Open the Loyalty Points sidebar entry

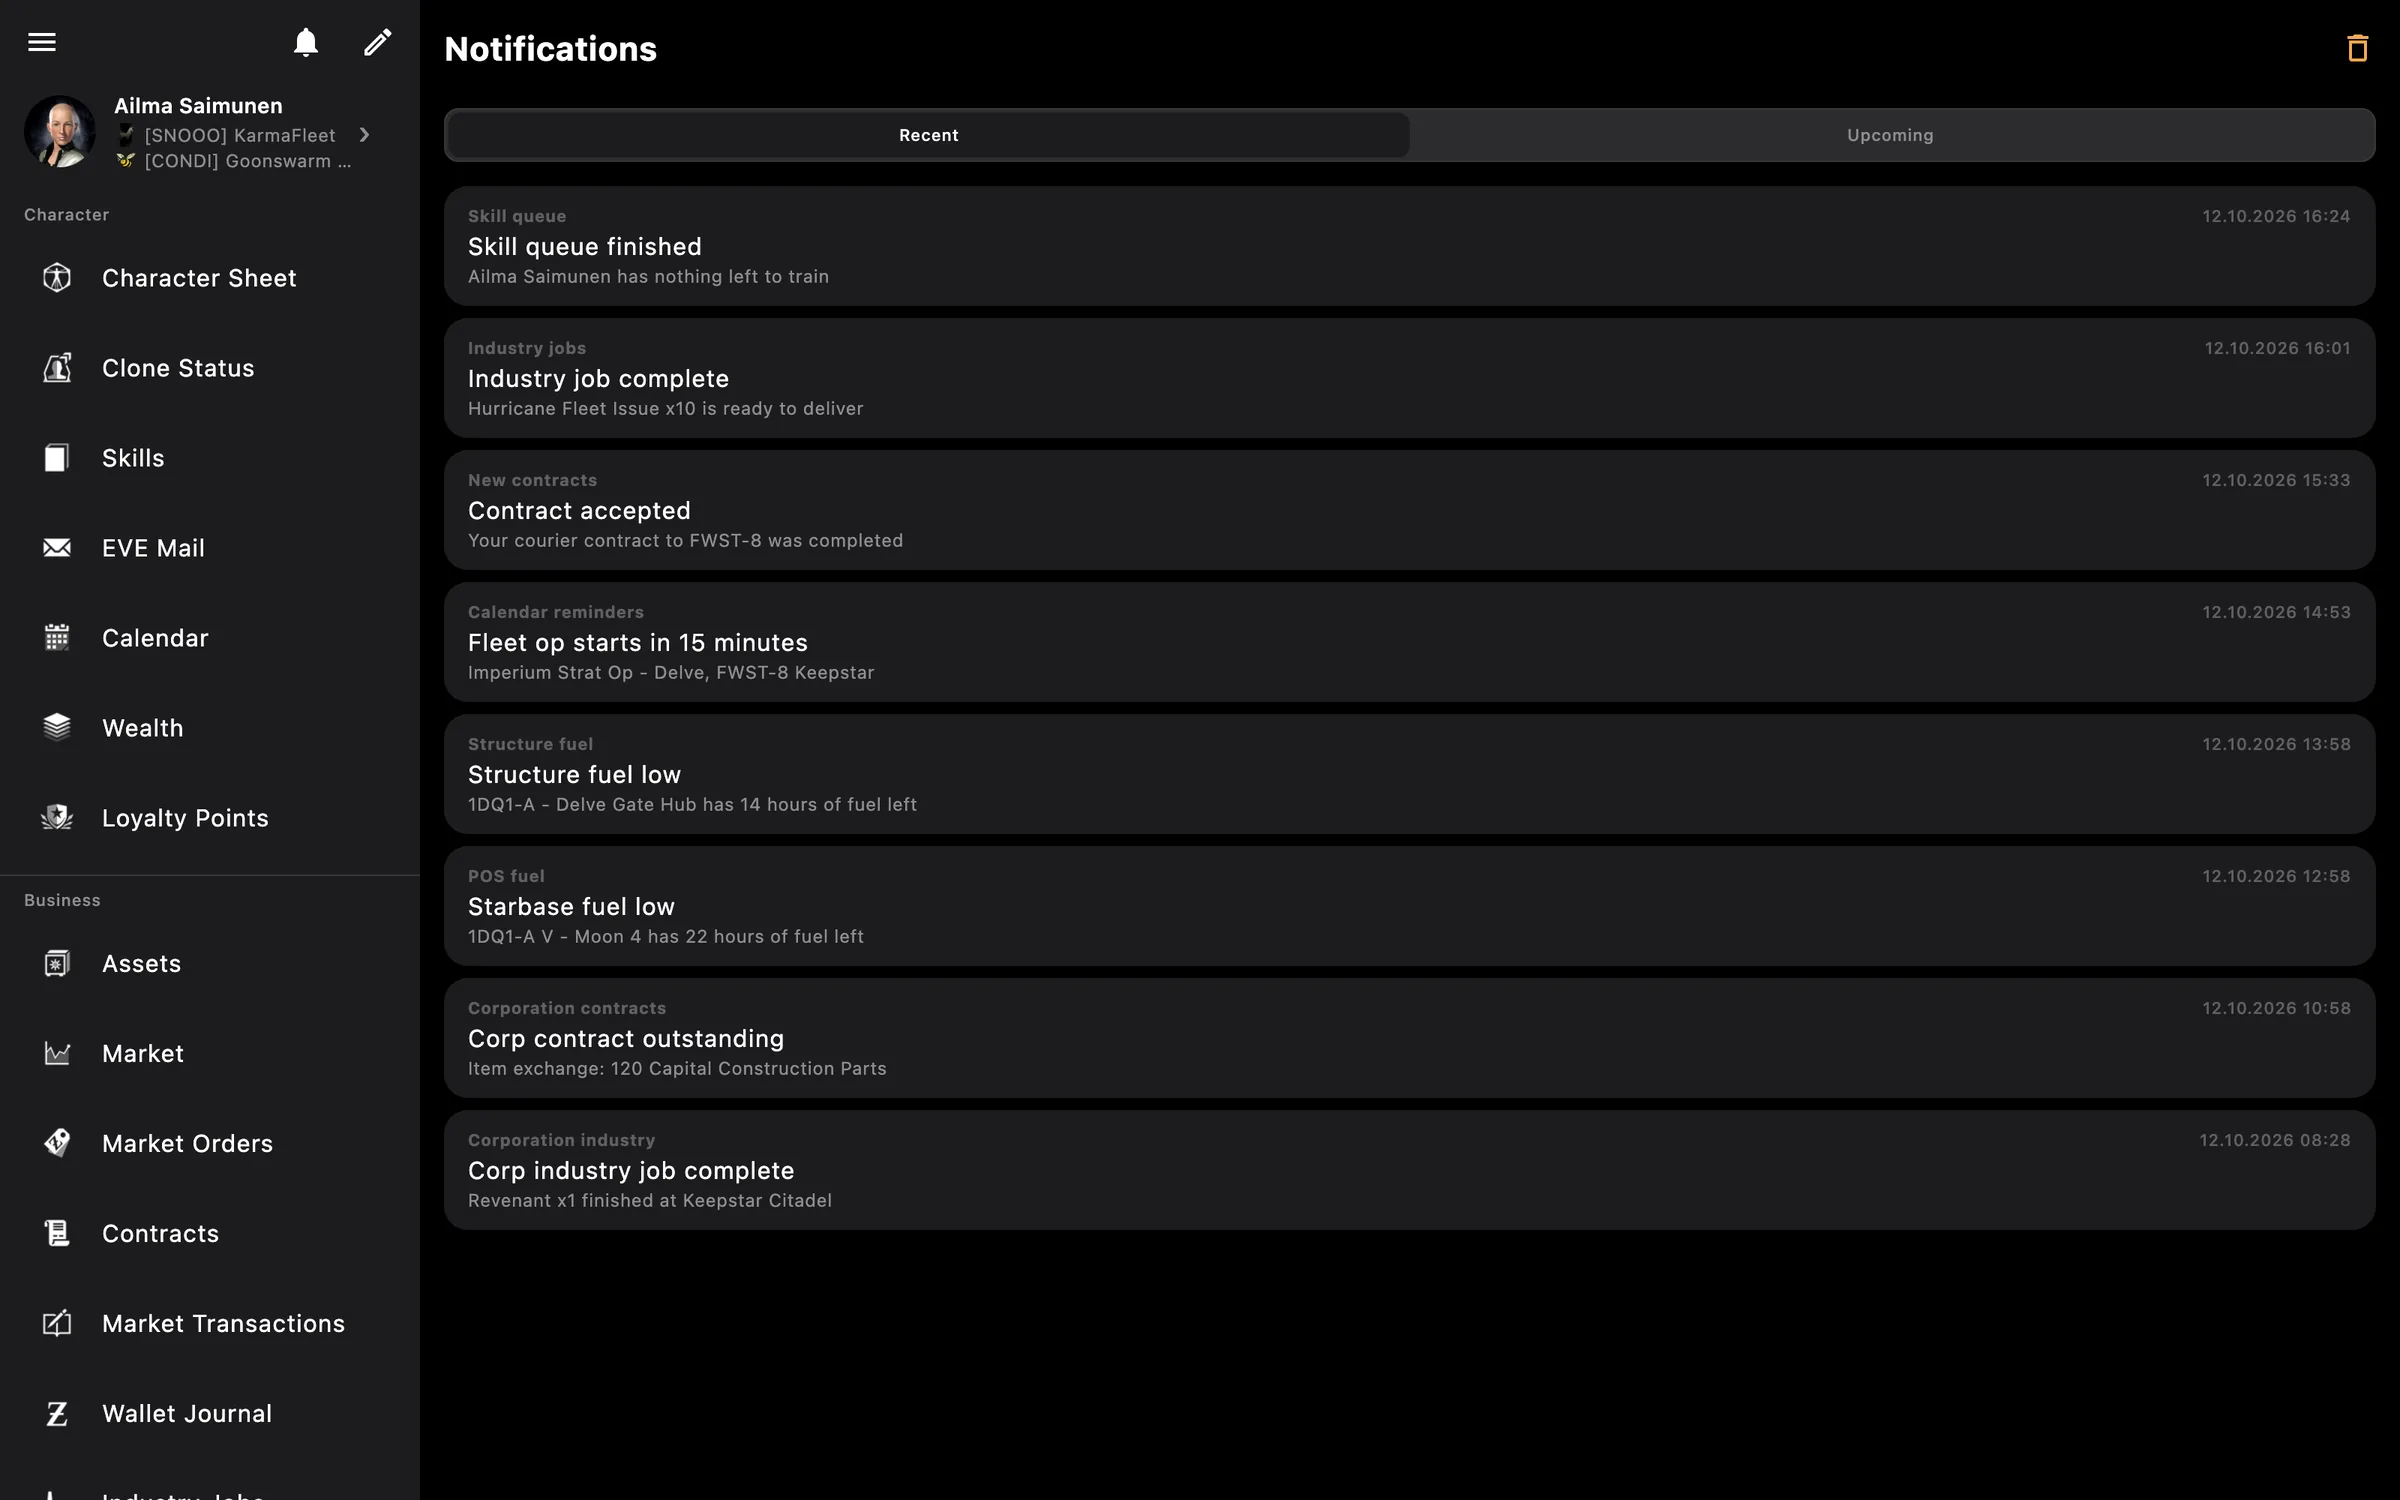(x=210, y=817)
